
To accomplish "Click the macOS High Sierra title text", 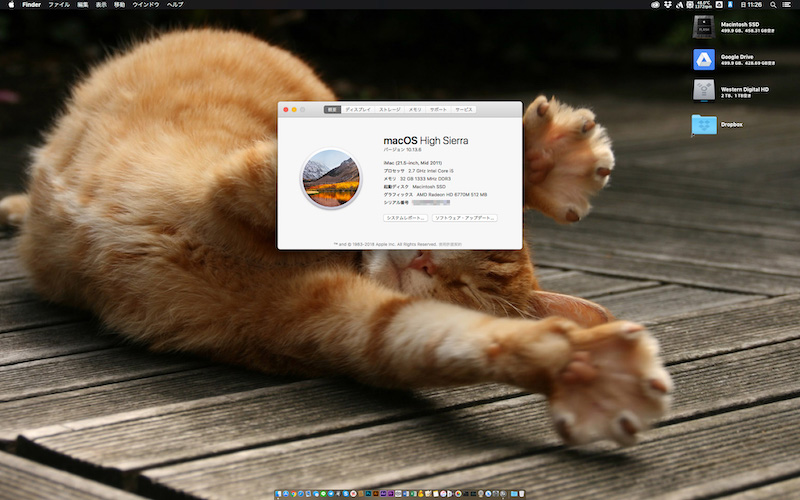I will point(426,140).
